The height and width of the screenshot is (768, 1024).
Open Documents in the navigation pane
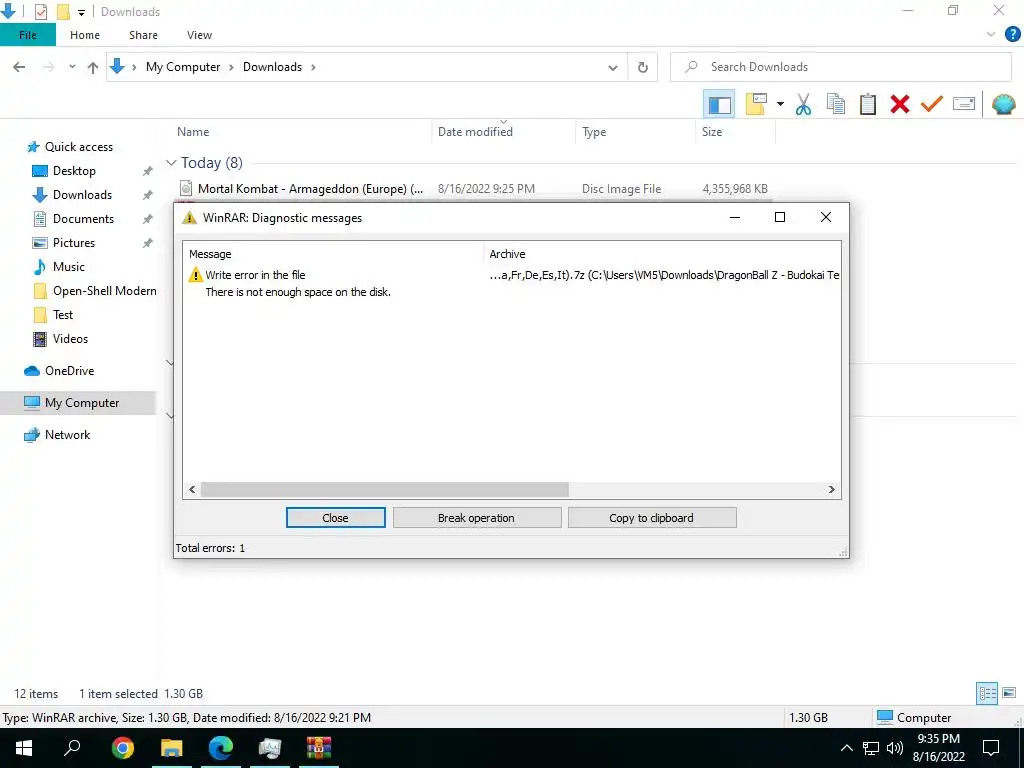pyautogui.click(x=83, y=219)
